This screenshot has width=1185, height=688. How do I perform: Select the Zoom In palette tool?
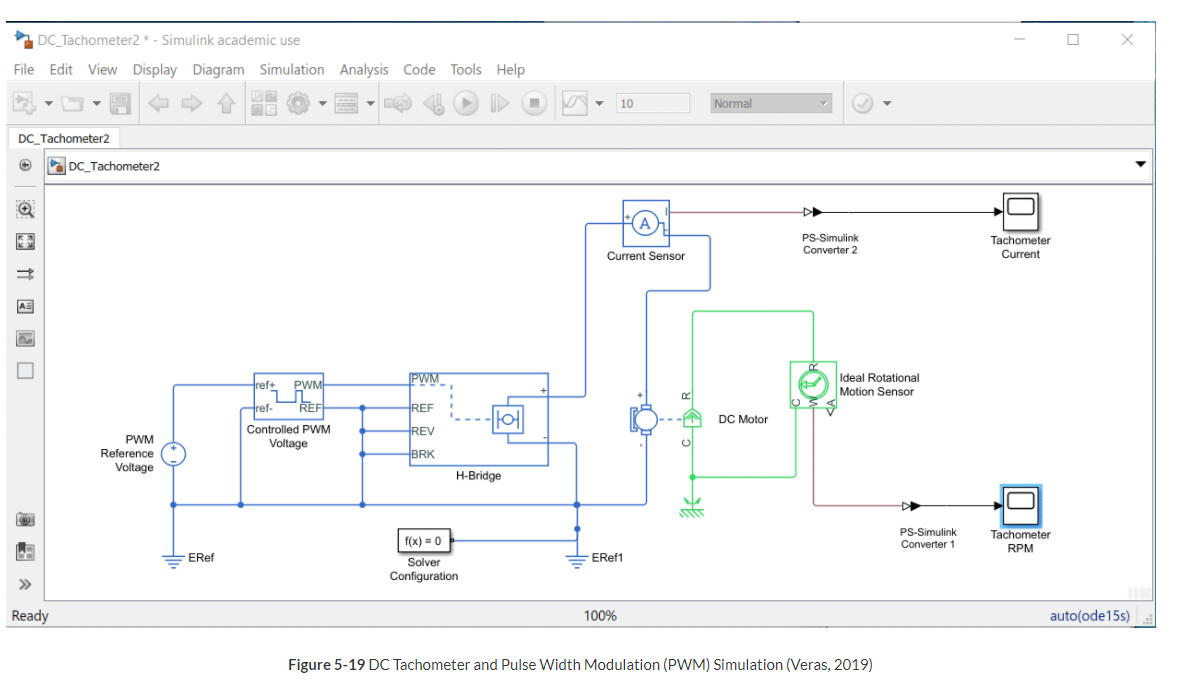(25, 209)
